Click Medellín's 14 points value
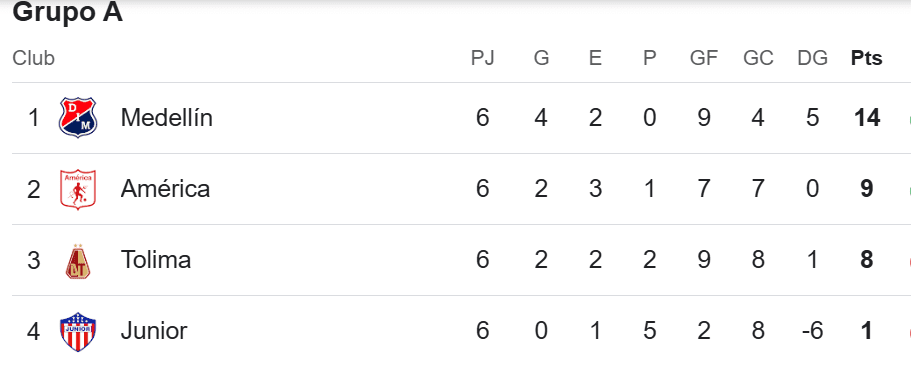The width and height of the screenshot is (911, 383). coord(867,118)
